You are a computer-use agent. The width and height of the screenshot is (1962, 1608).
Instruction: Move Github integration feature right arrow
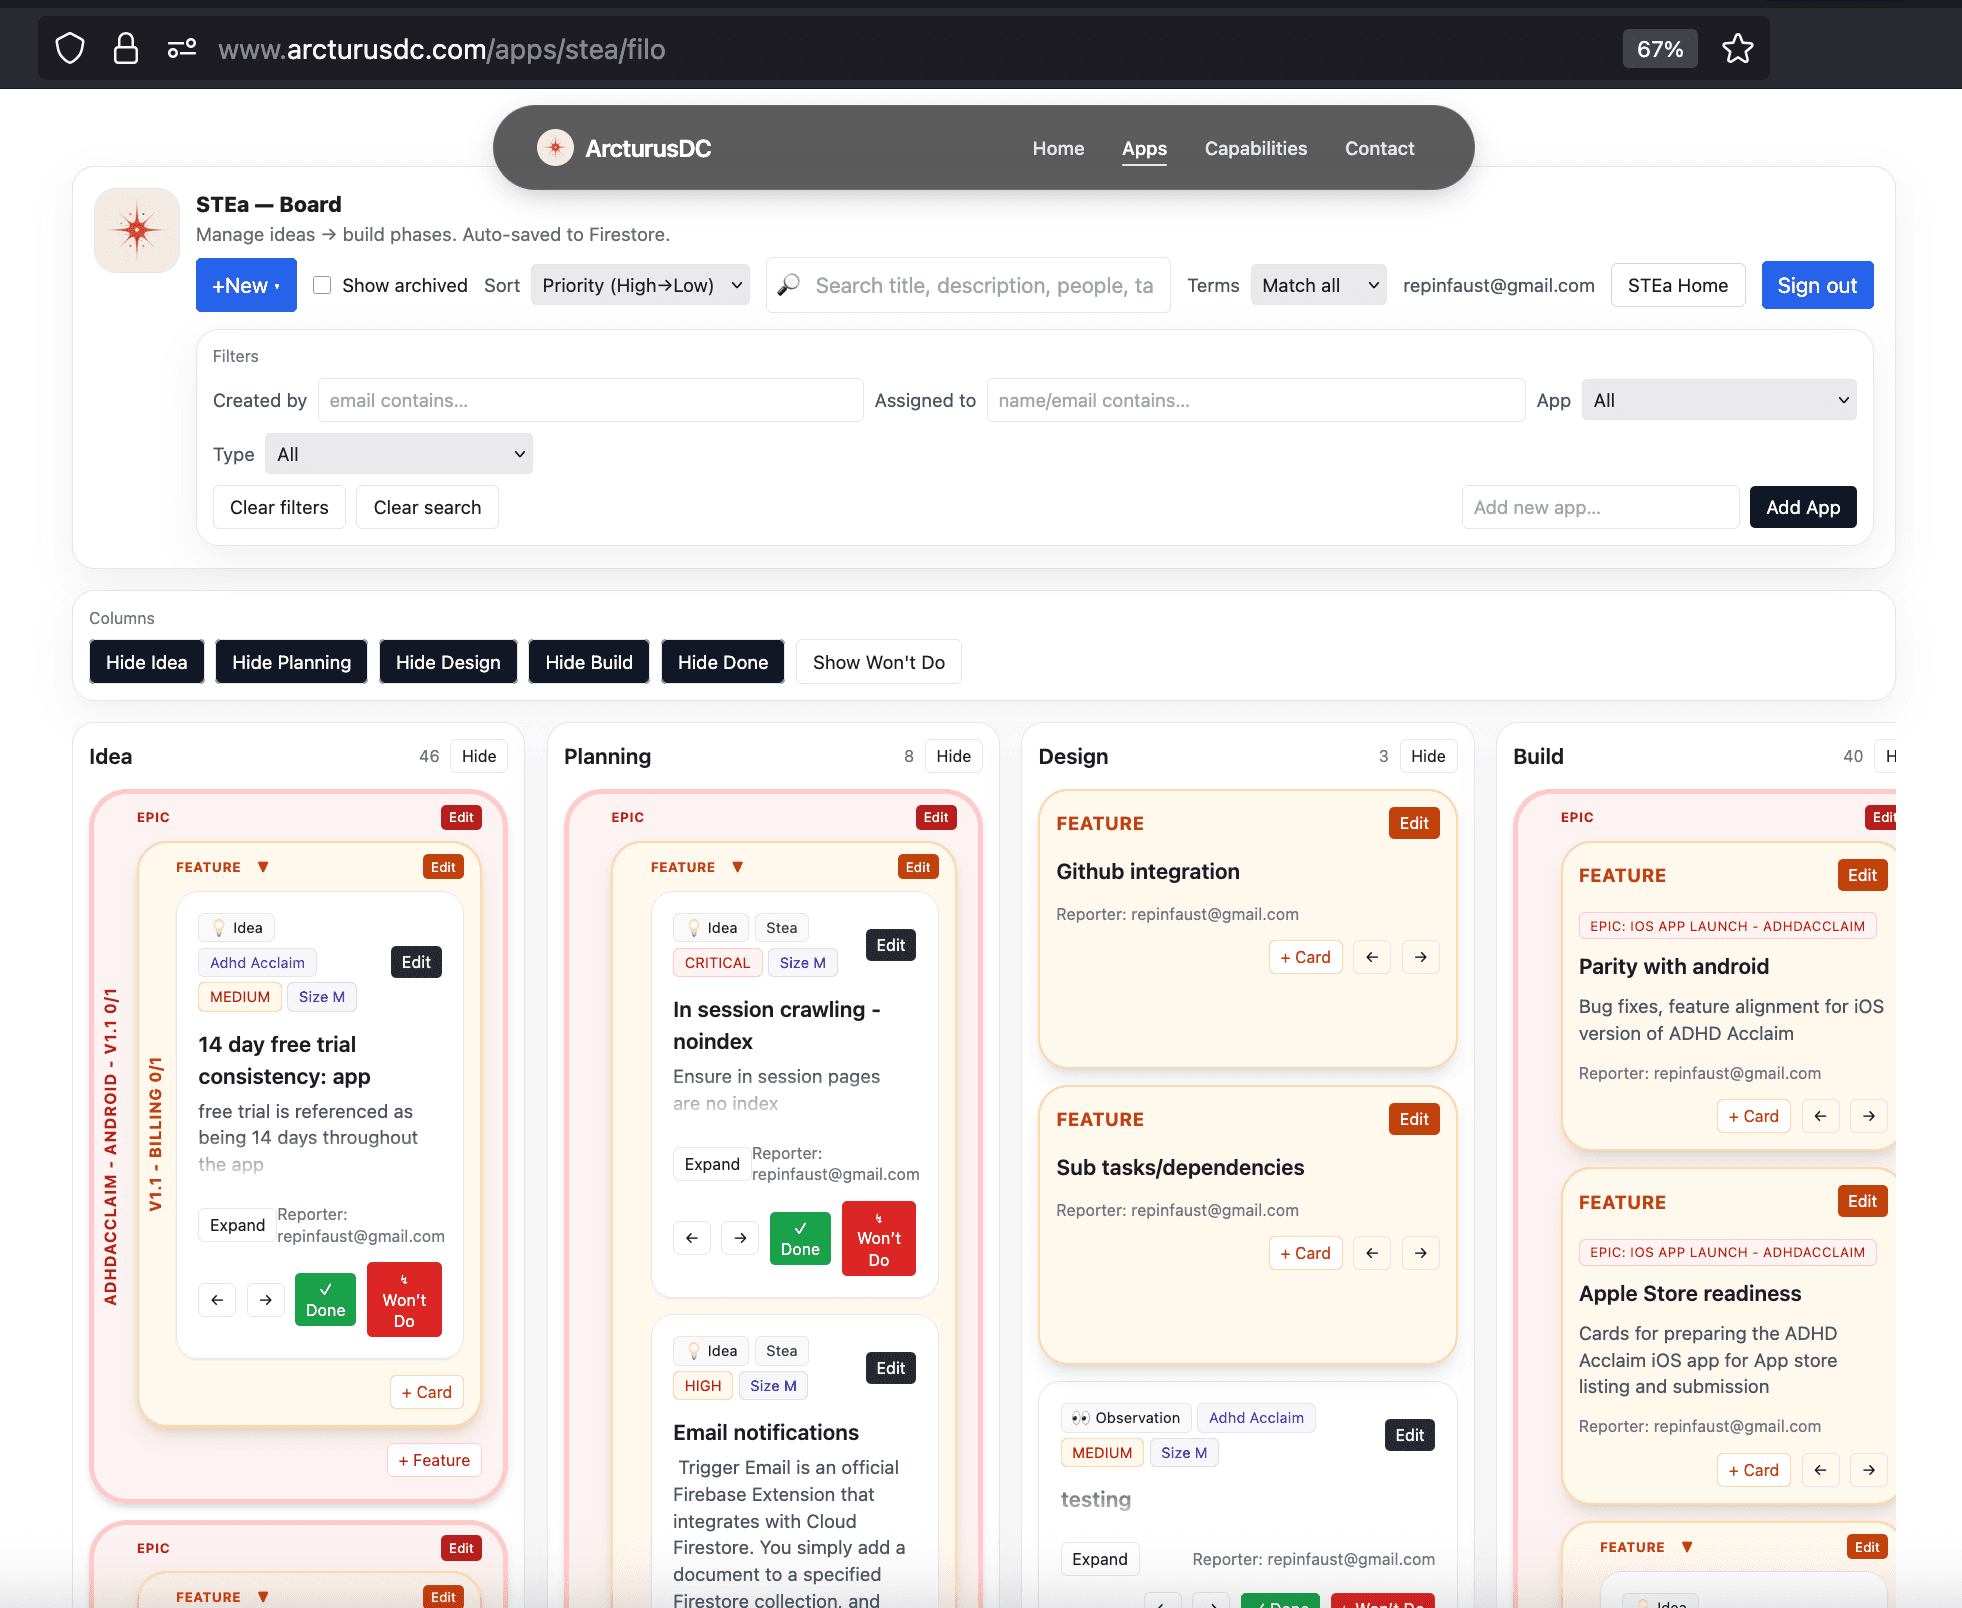click(1420, 957)
